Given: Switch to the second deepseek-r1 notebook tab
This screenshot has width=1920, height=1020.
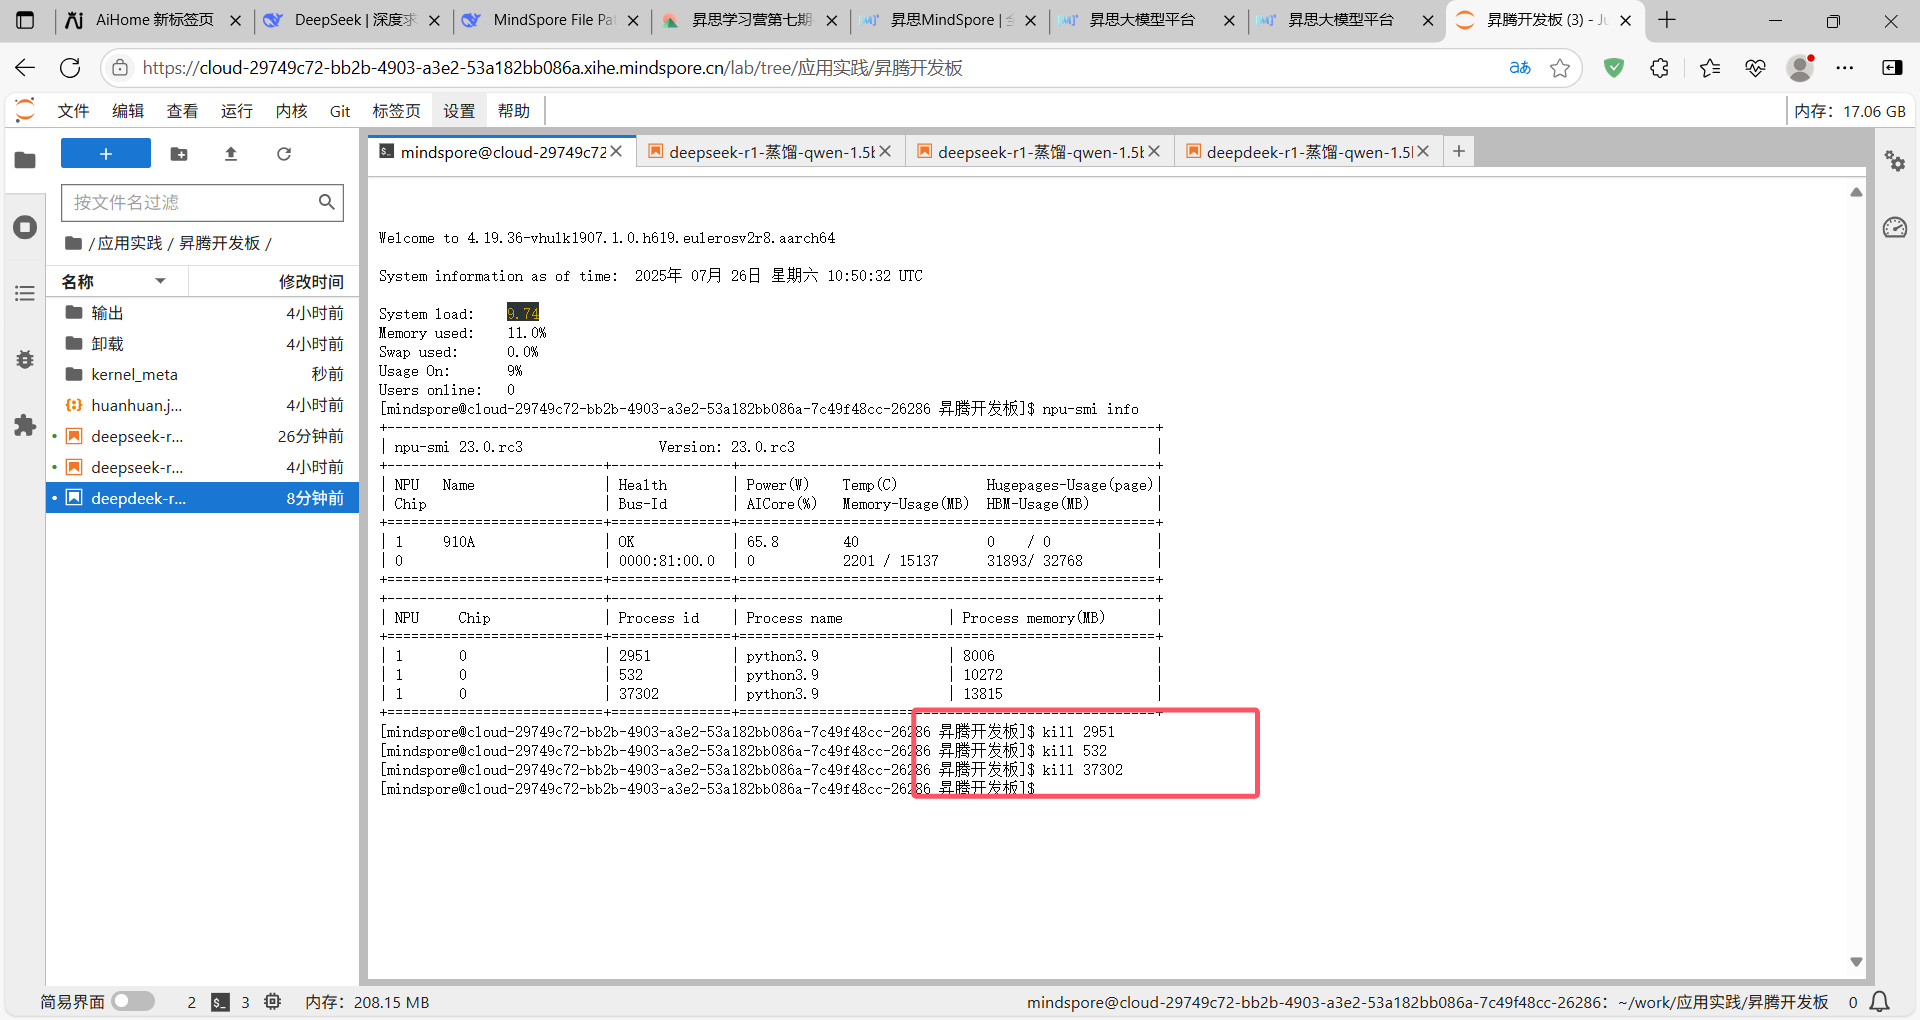Looking at the screenshot, I should 1039,152.
